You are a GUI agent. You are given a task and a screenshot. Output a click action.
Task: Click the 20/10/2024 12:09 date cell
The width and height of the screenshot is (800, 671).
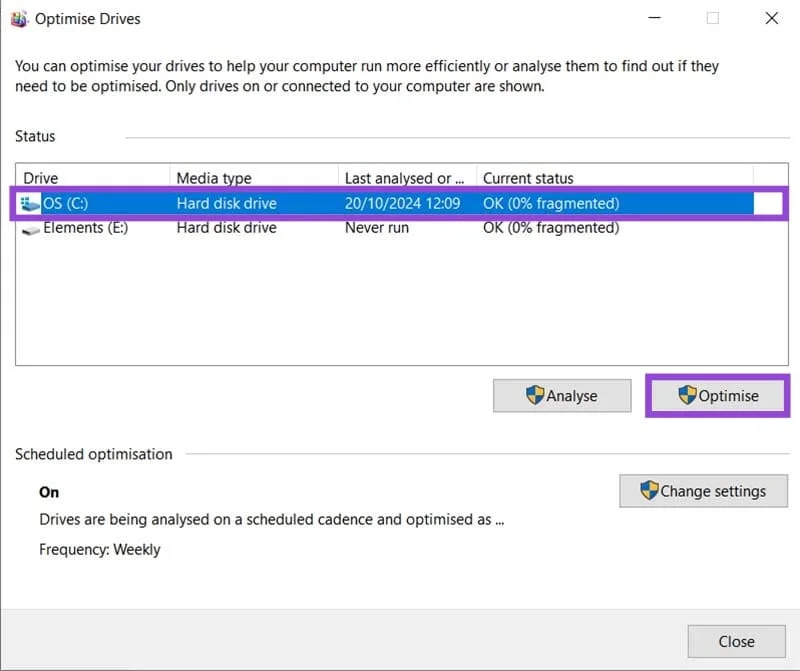tap(402, 204)
